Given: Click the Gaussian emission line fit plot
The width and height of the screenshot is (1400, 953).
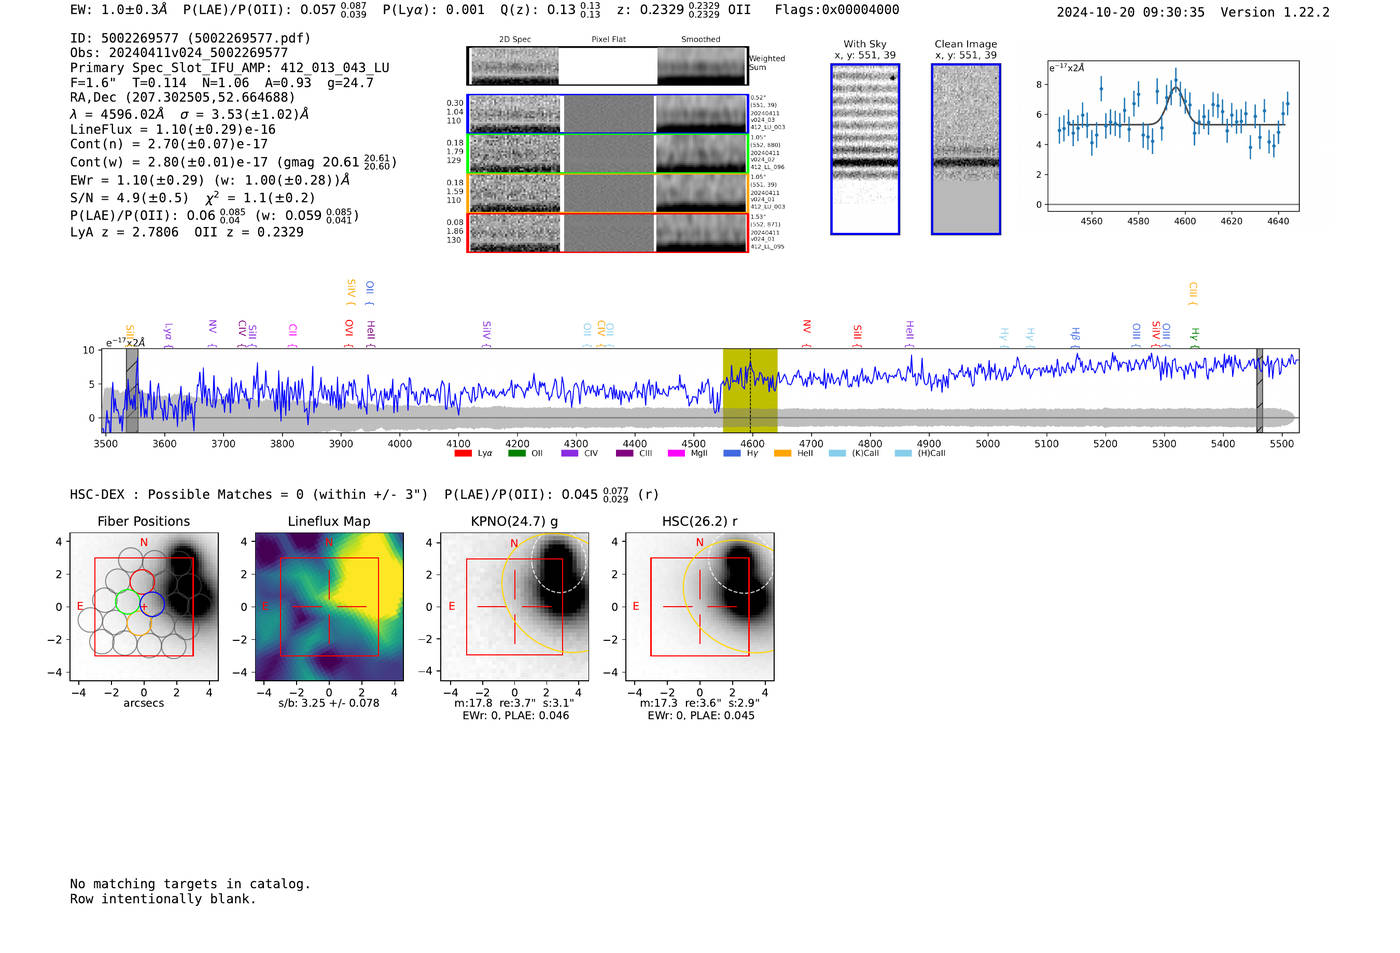Looking at the screenshot, I should [x=1172, y=137].
